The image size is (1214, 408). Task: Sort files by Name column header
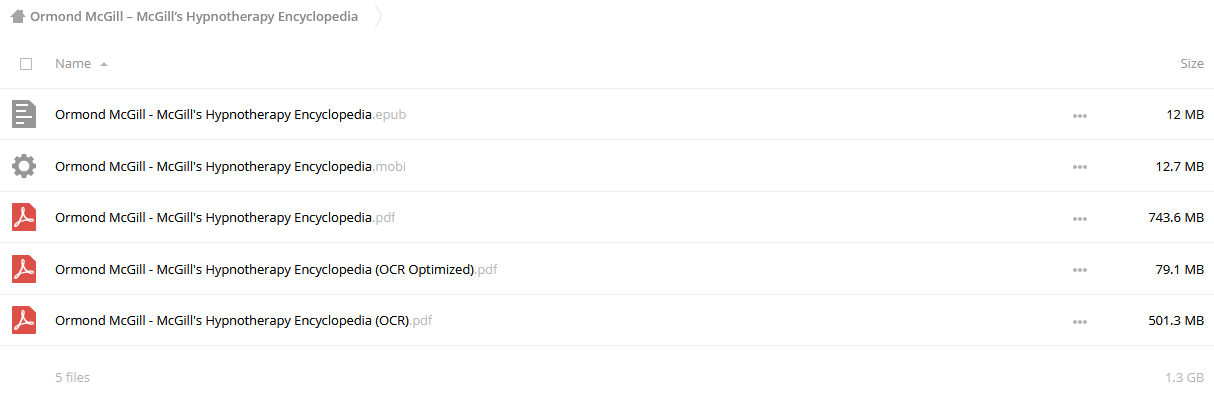pyautogui.click(x=73, y=63)
